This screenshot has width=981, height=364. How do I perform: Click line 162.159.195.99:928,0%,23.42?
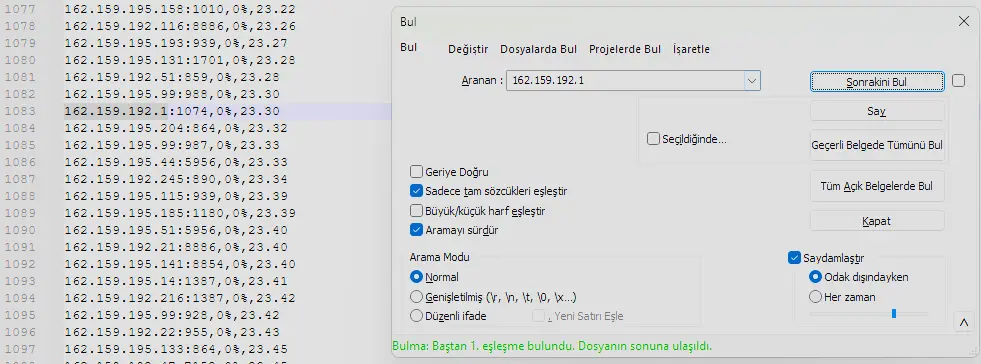pyautogui.click(x=172, y=315)
